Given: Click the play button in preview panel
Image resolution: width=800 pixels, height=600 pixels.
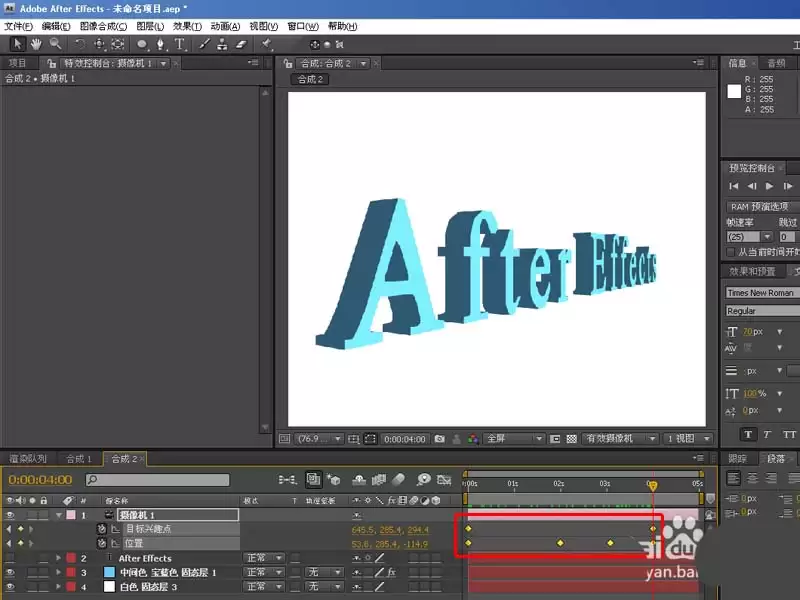Looking at the screenshot, I should (x=769, y=186).
